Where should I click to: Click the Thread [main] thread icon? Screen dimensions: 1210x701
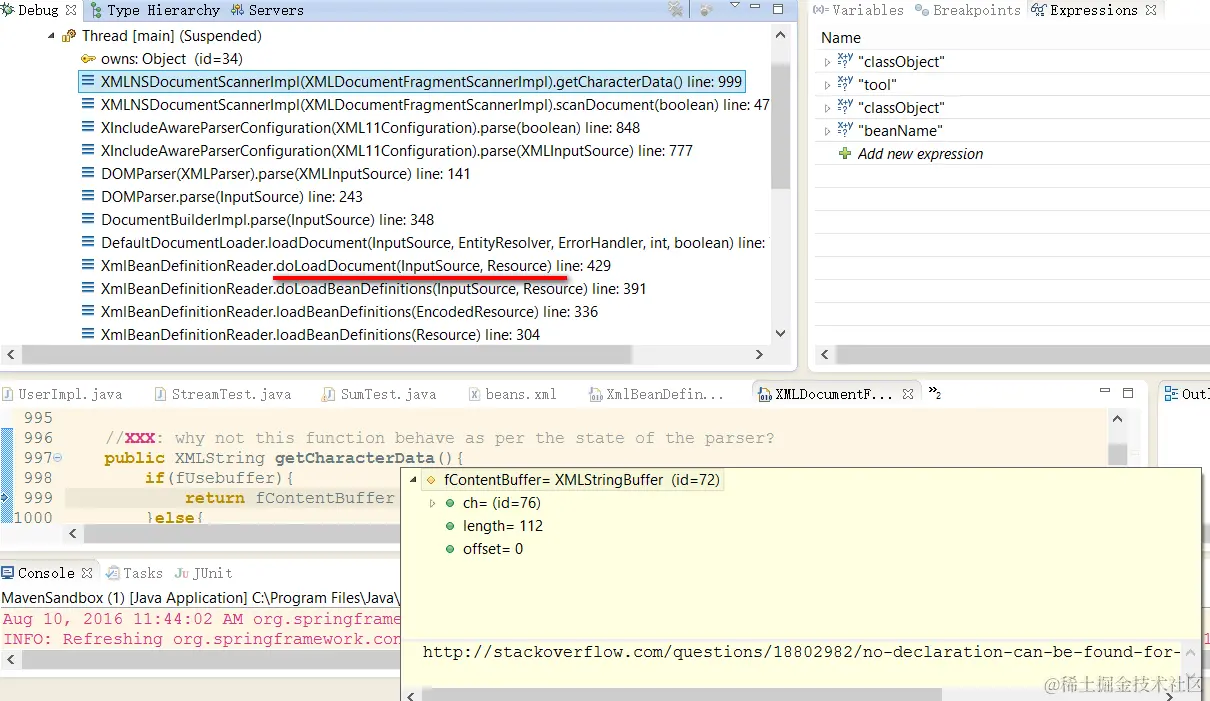(69, 36)
